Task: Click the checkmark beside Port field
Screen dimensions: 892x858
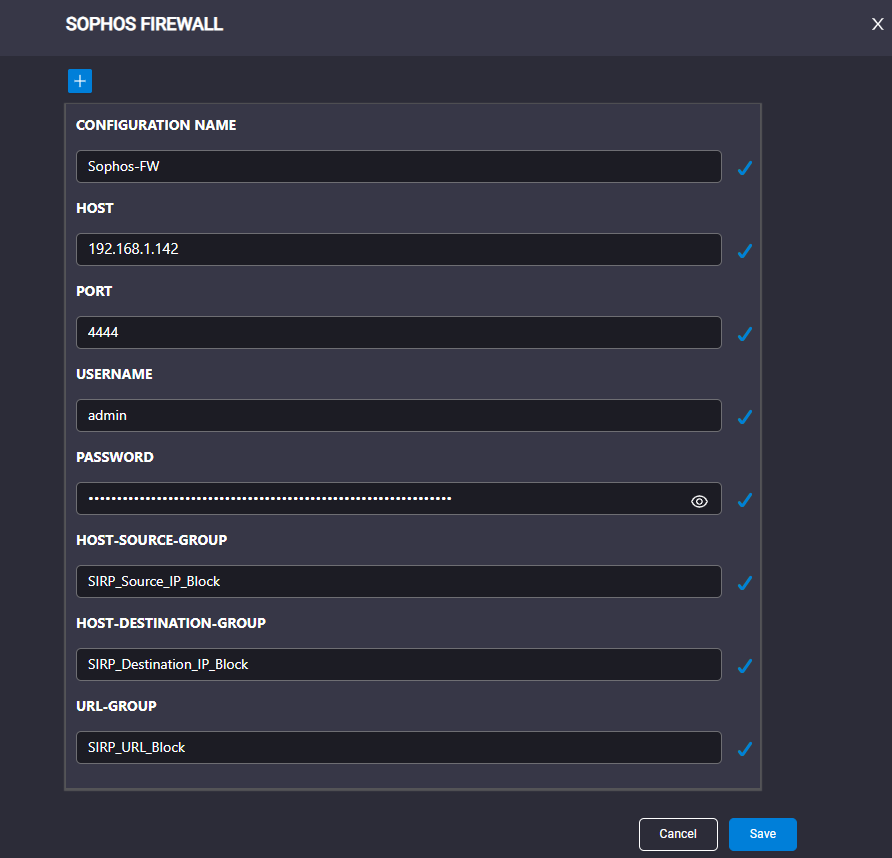Action: [745, 334]
